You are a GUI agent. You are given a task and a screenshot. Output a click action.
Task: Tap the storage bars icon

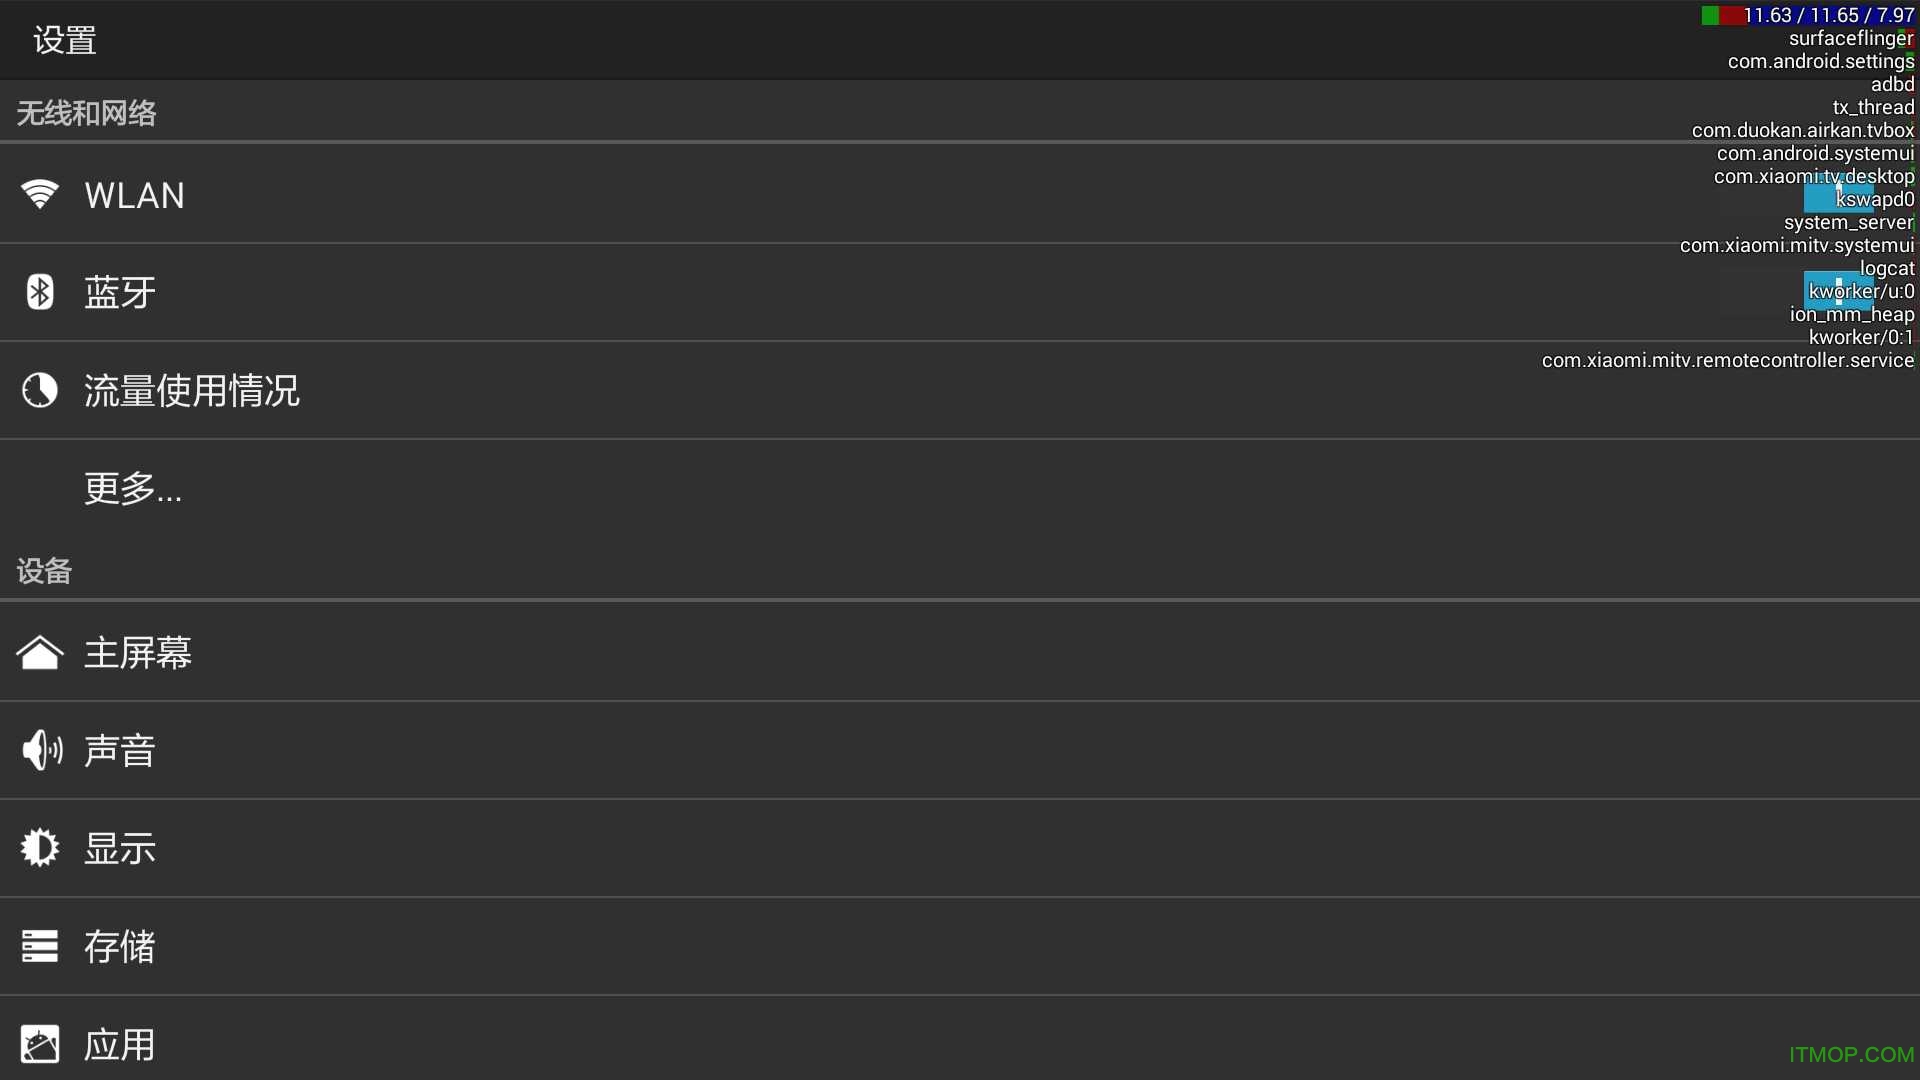tap(40, 946)
